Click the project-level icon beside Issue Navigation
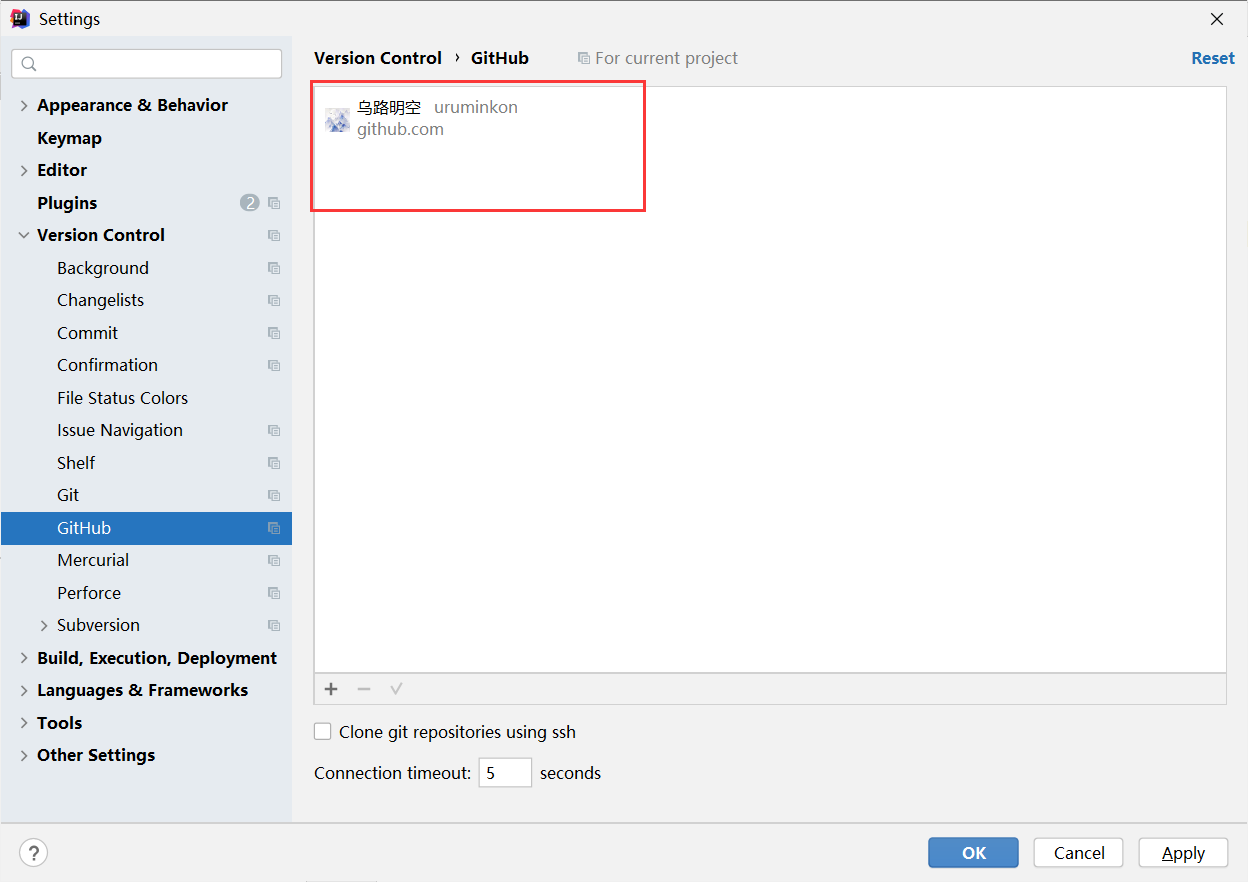This screenshot has height=882, width=1248. coord(274,431)
